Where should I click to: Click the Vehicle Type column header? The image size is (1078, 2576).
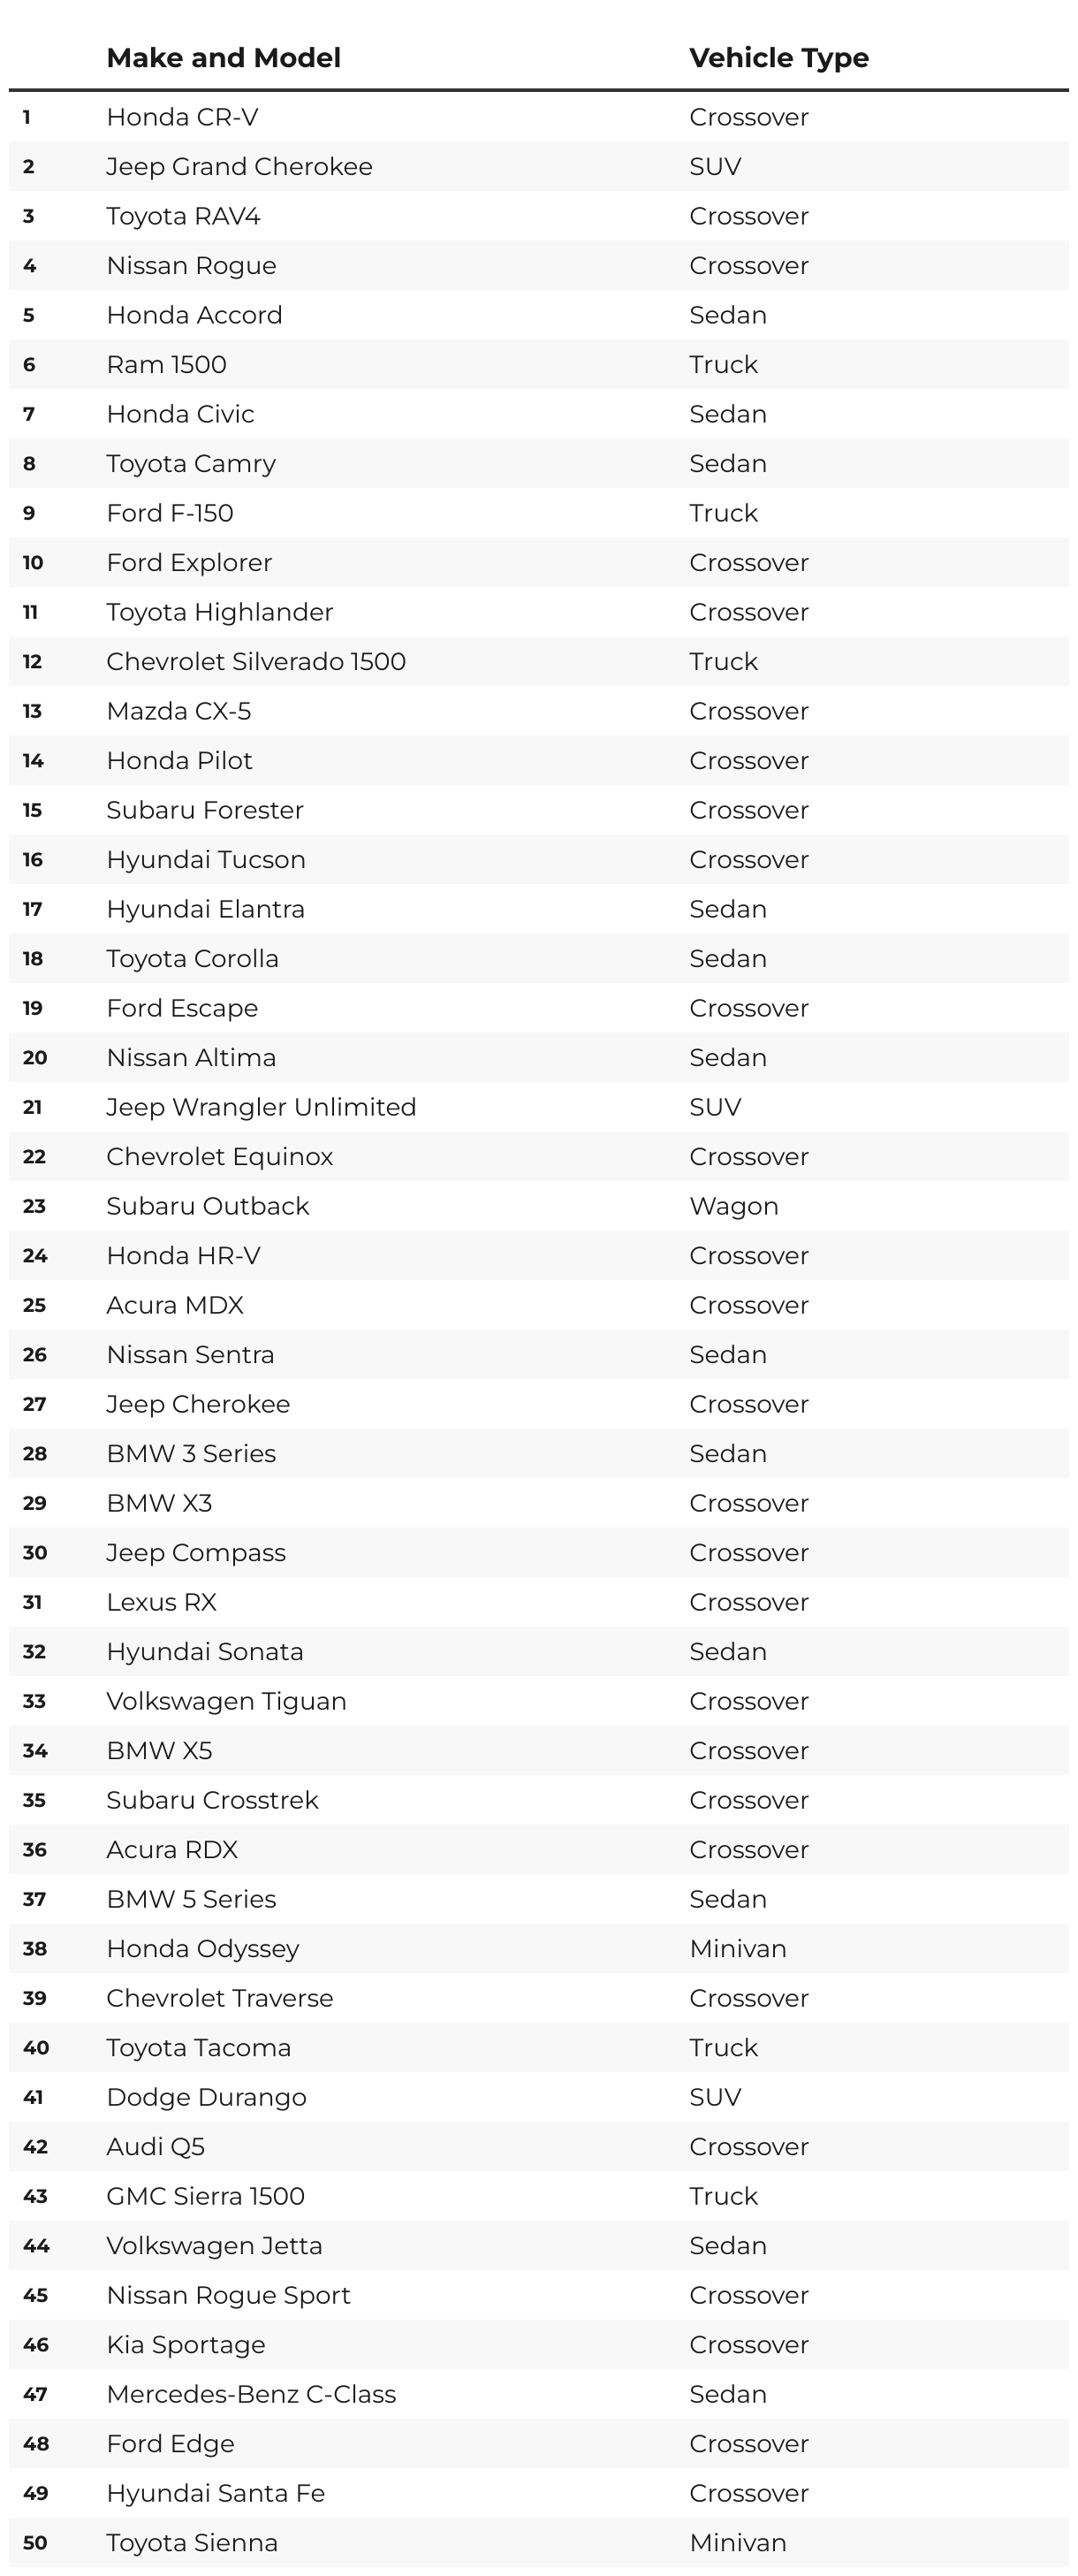(x=779, y=58)
